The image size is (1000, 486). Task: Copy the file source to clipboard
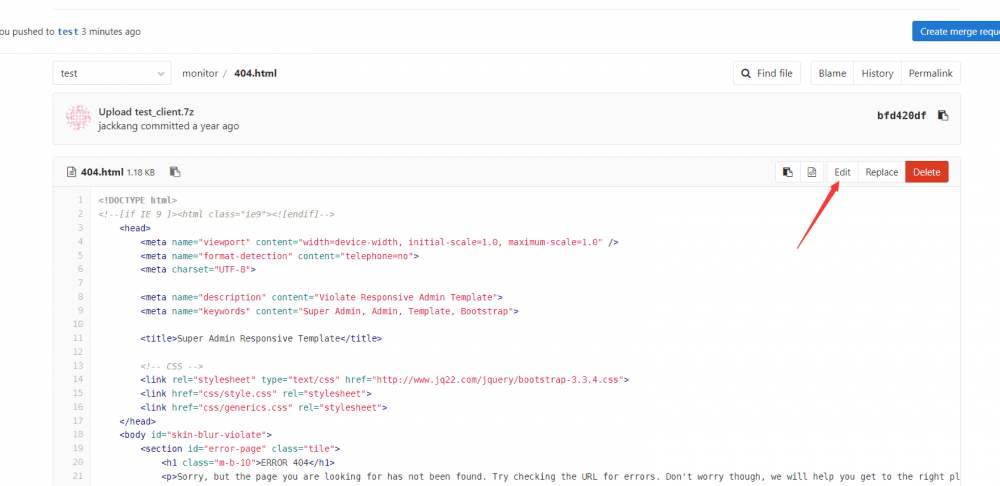point(788,172)
